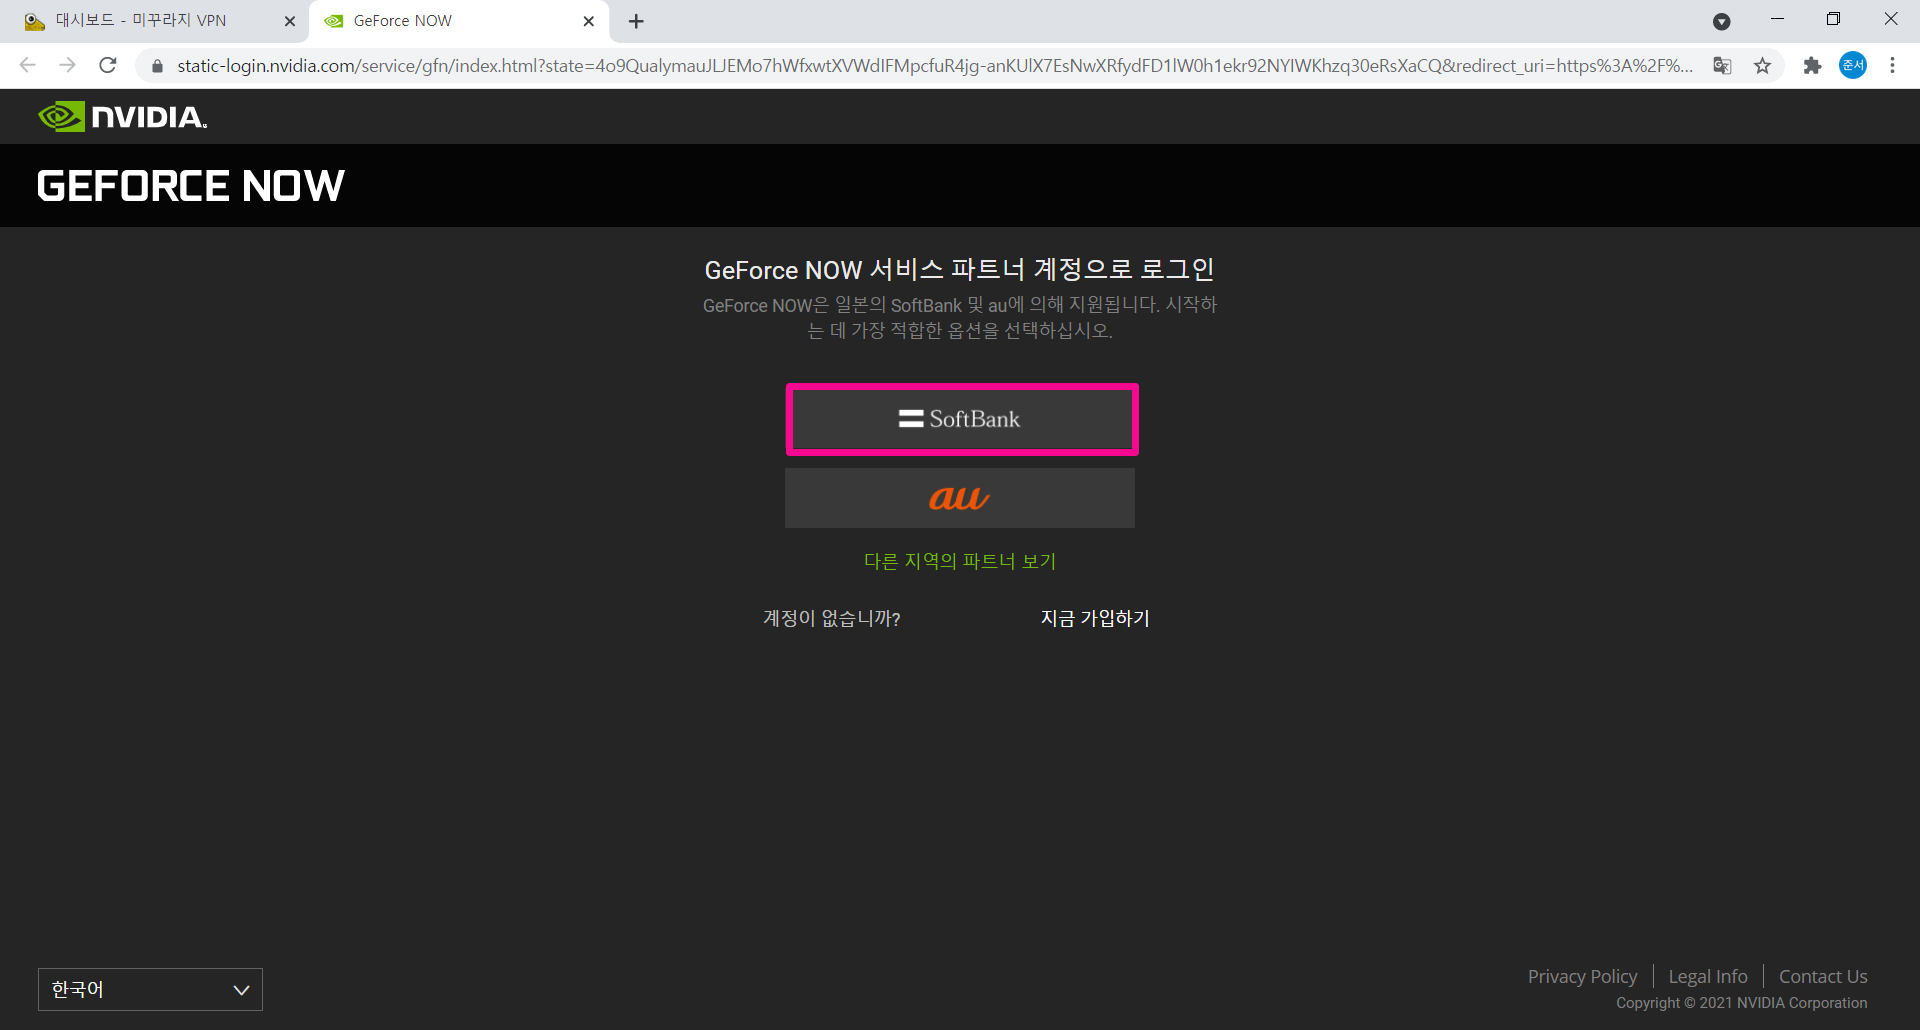The width and height of the screenshot is (1920, 1030).
Task: Click the 계정이 없습니까? text
Action: [x=832, y=618]
